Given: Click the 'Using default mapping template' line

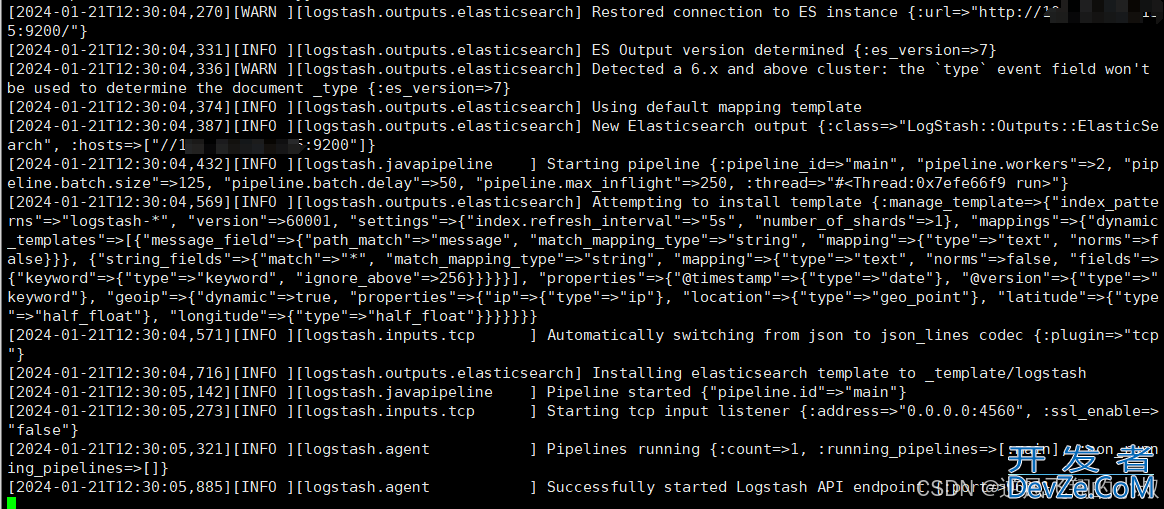Looking at the screenshot, I should point(726,107).
